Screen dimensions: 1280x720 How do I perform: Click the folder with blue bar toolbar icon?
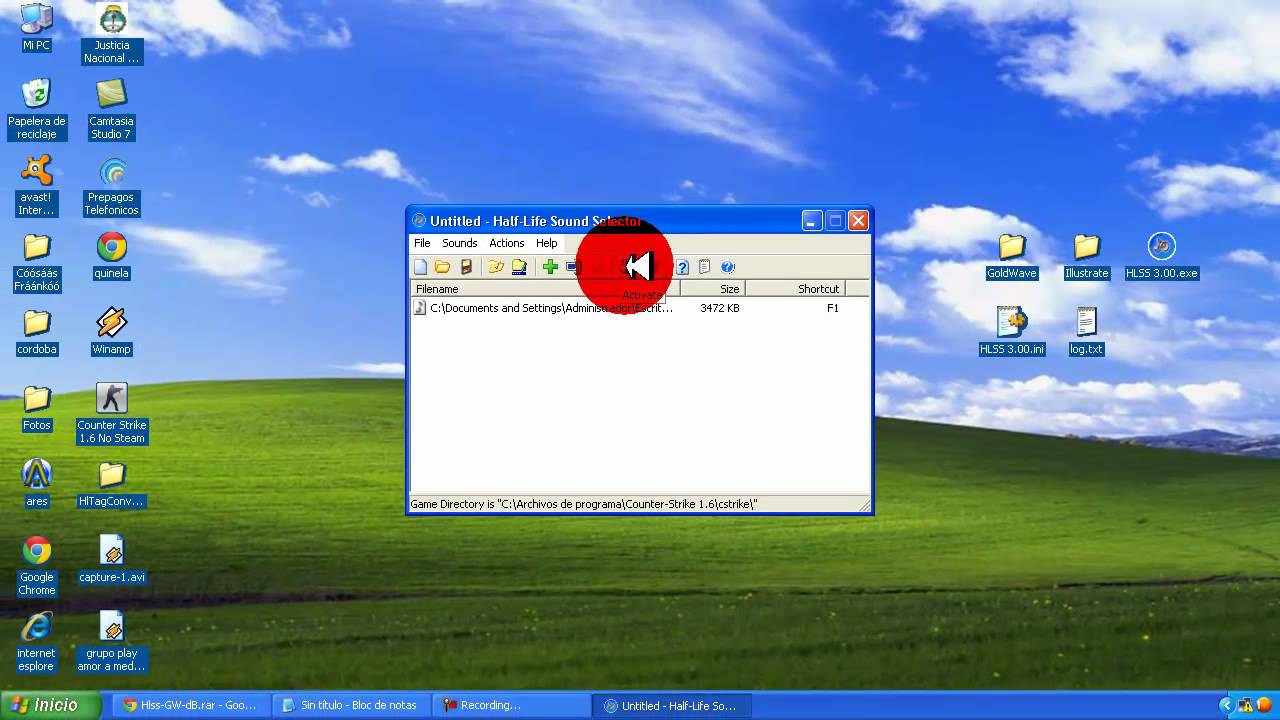tap(519, 267)
